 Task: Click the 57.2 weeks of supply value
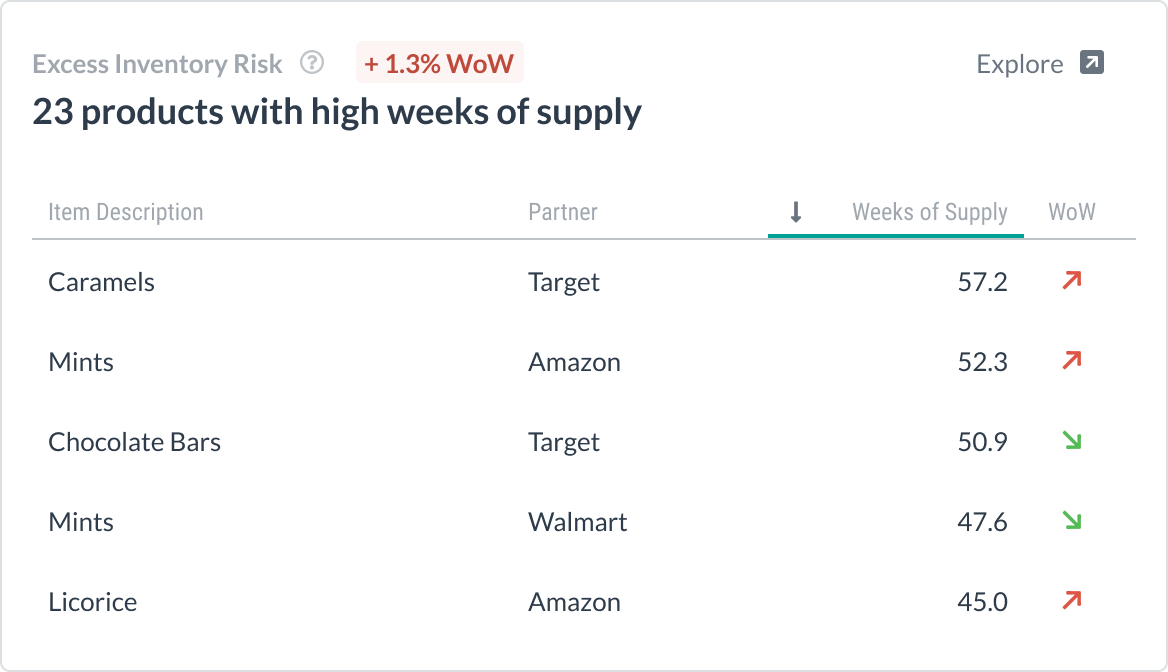(982, 282)
